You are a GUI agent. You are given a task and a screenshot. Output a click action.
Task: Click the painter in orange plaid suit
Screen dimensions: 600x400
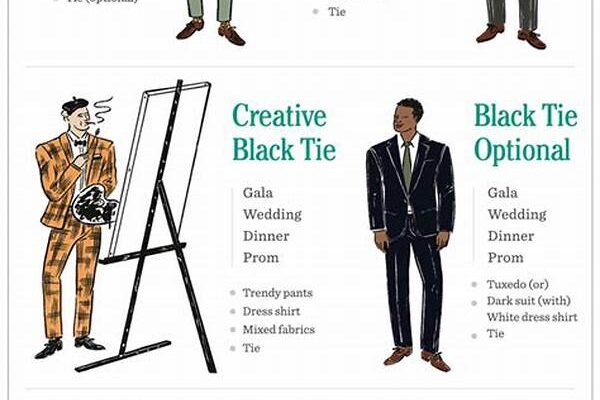(x=76, y=228)
